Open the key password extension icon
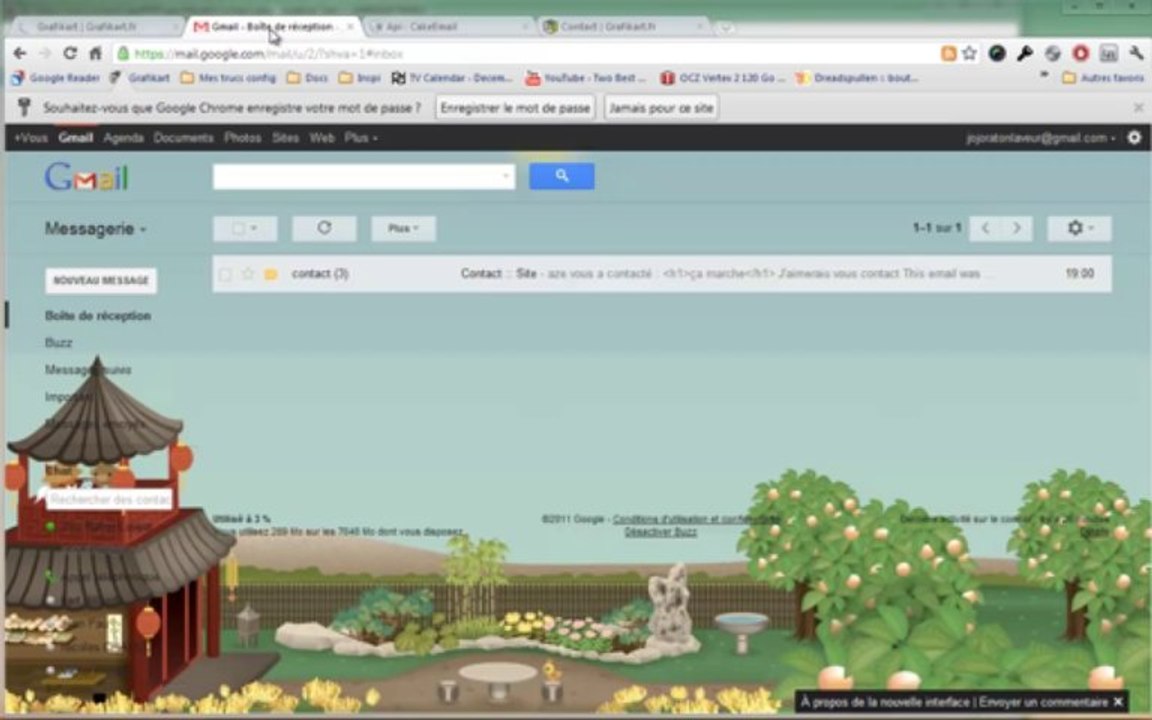This screenshot has width=1152, height=720. pos(1025,53)
